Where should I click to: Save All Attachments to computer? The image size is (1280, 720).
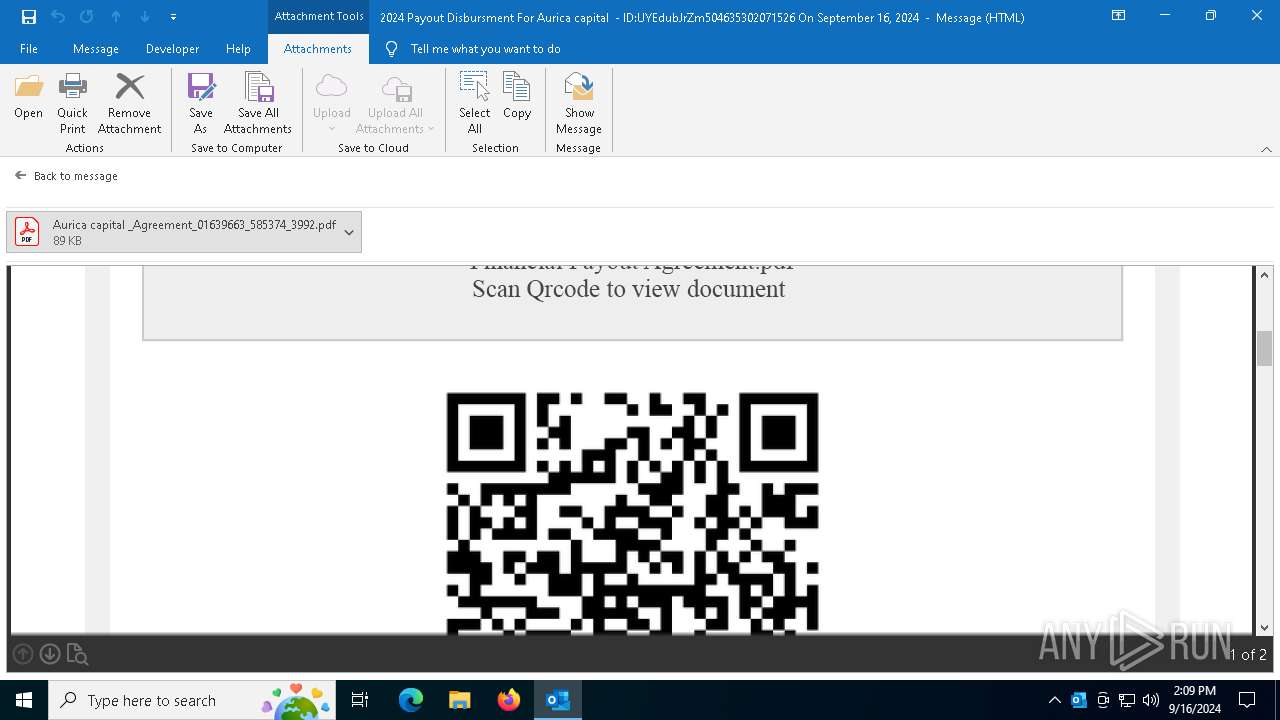coord(258,103)
